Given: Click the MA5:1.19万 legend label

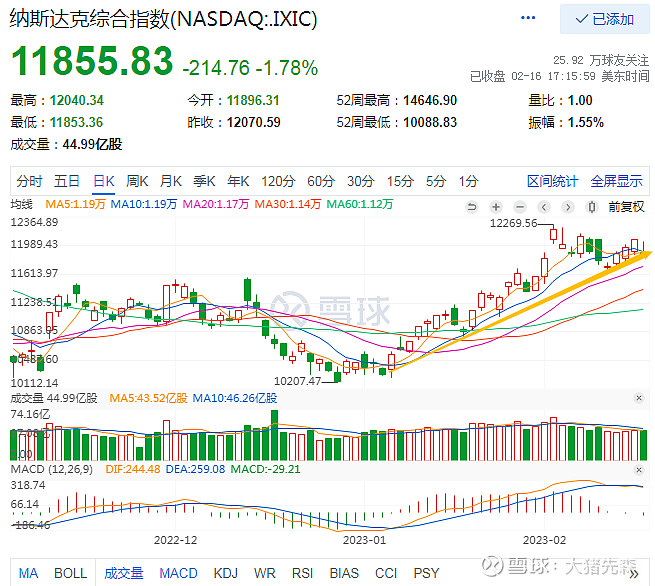Looking at the screenshot, I should (x=75, y=204).
